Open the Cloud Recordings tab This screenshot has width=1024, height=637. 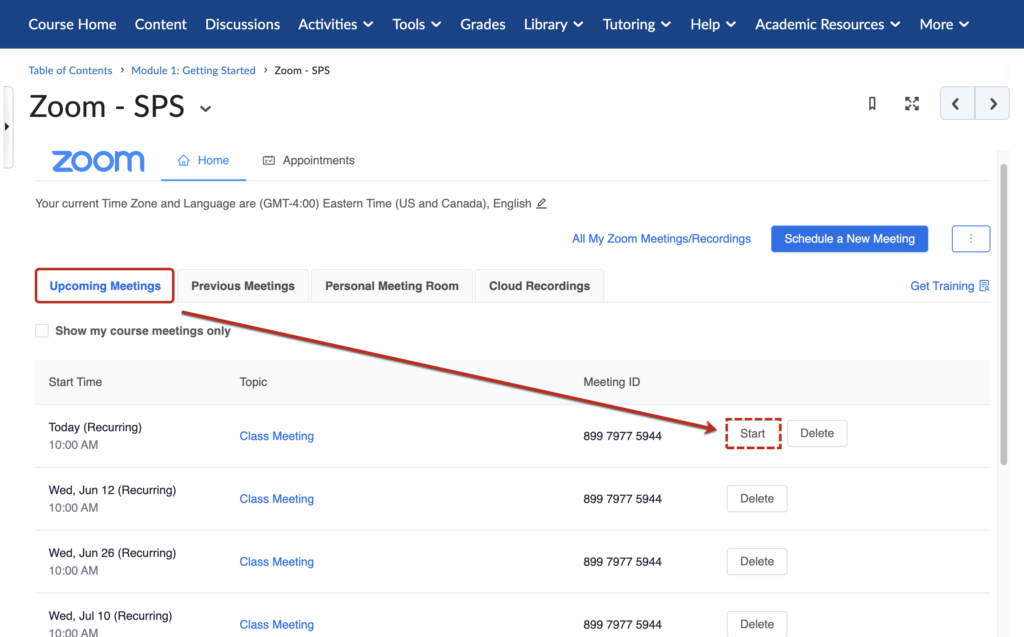pos(538,285)
